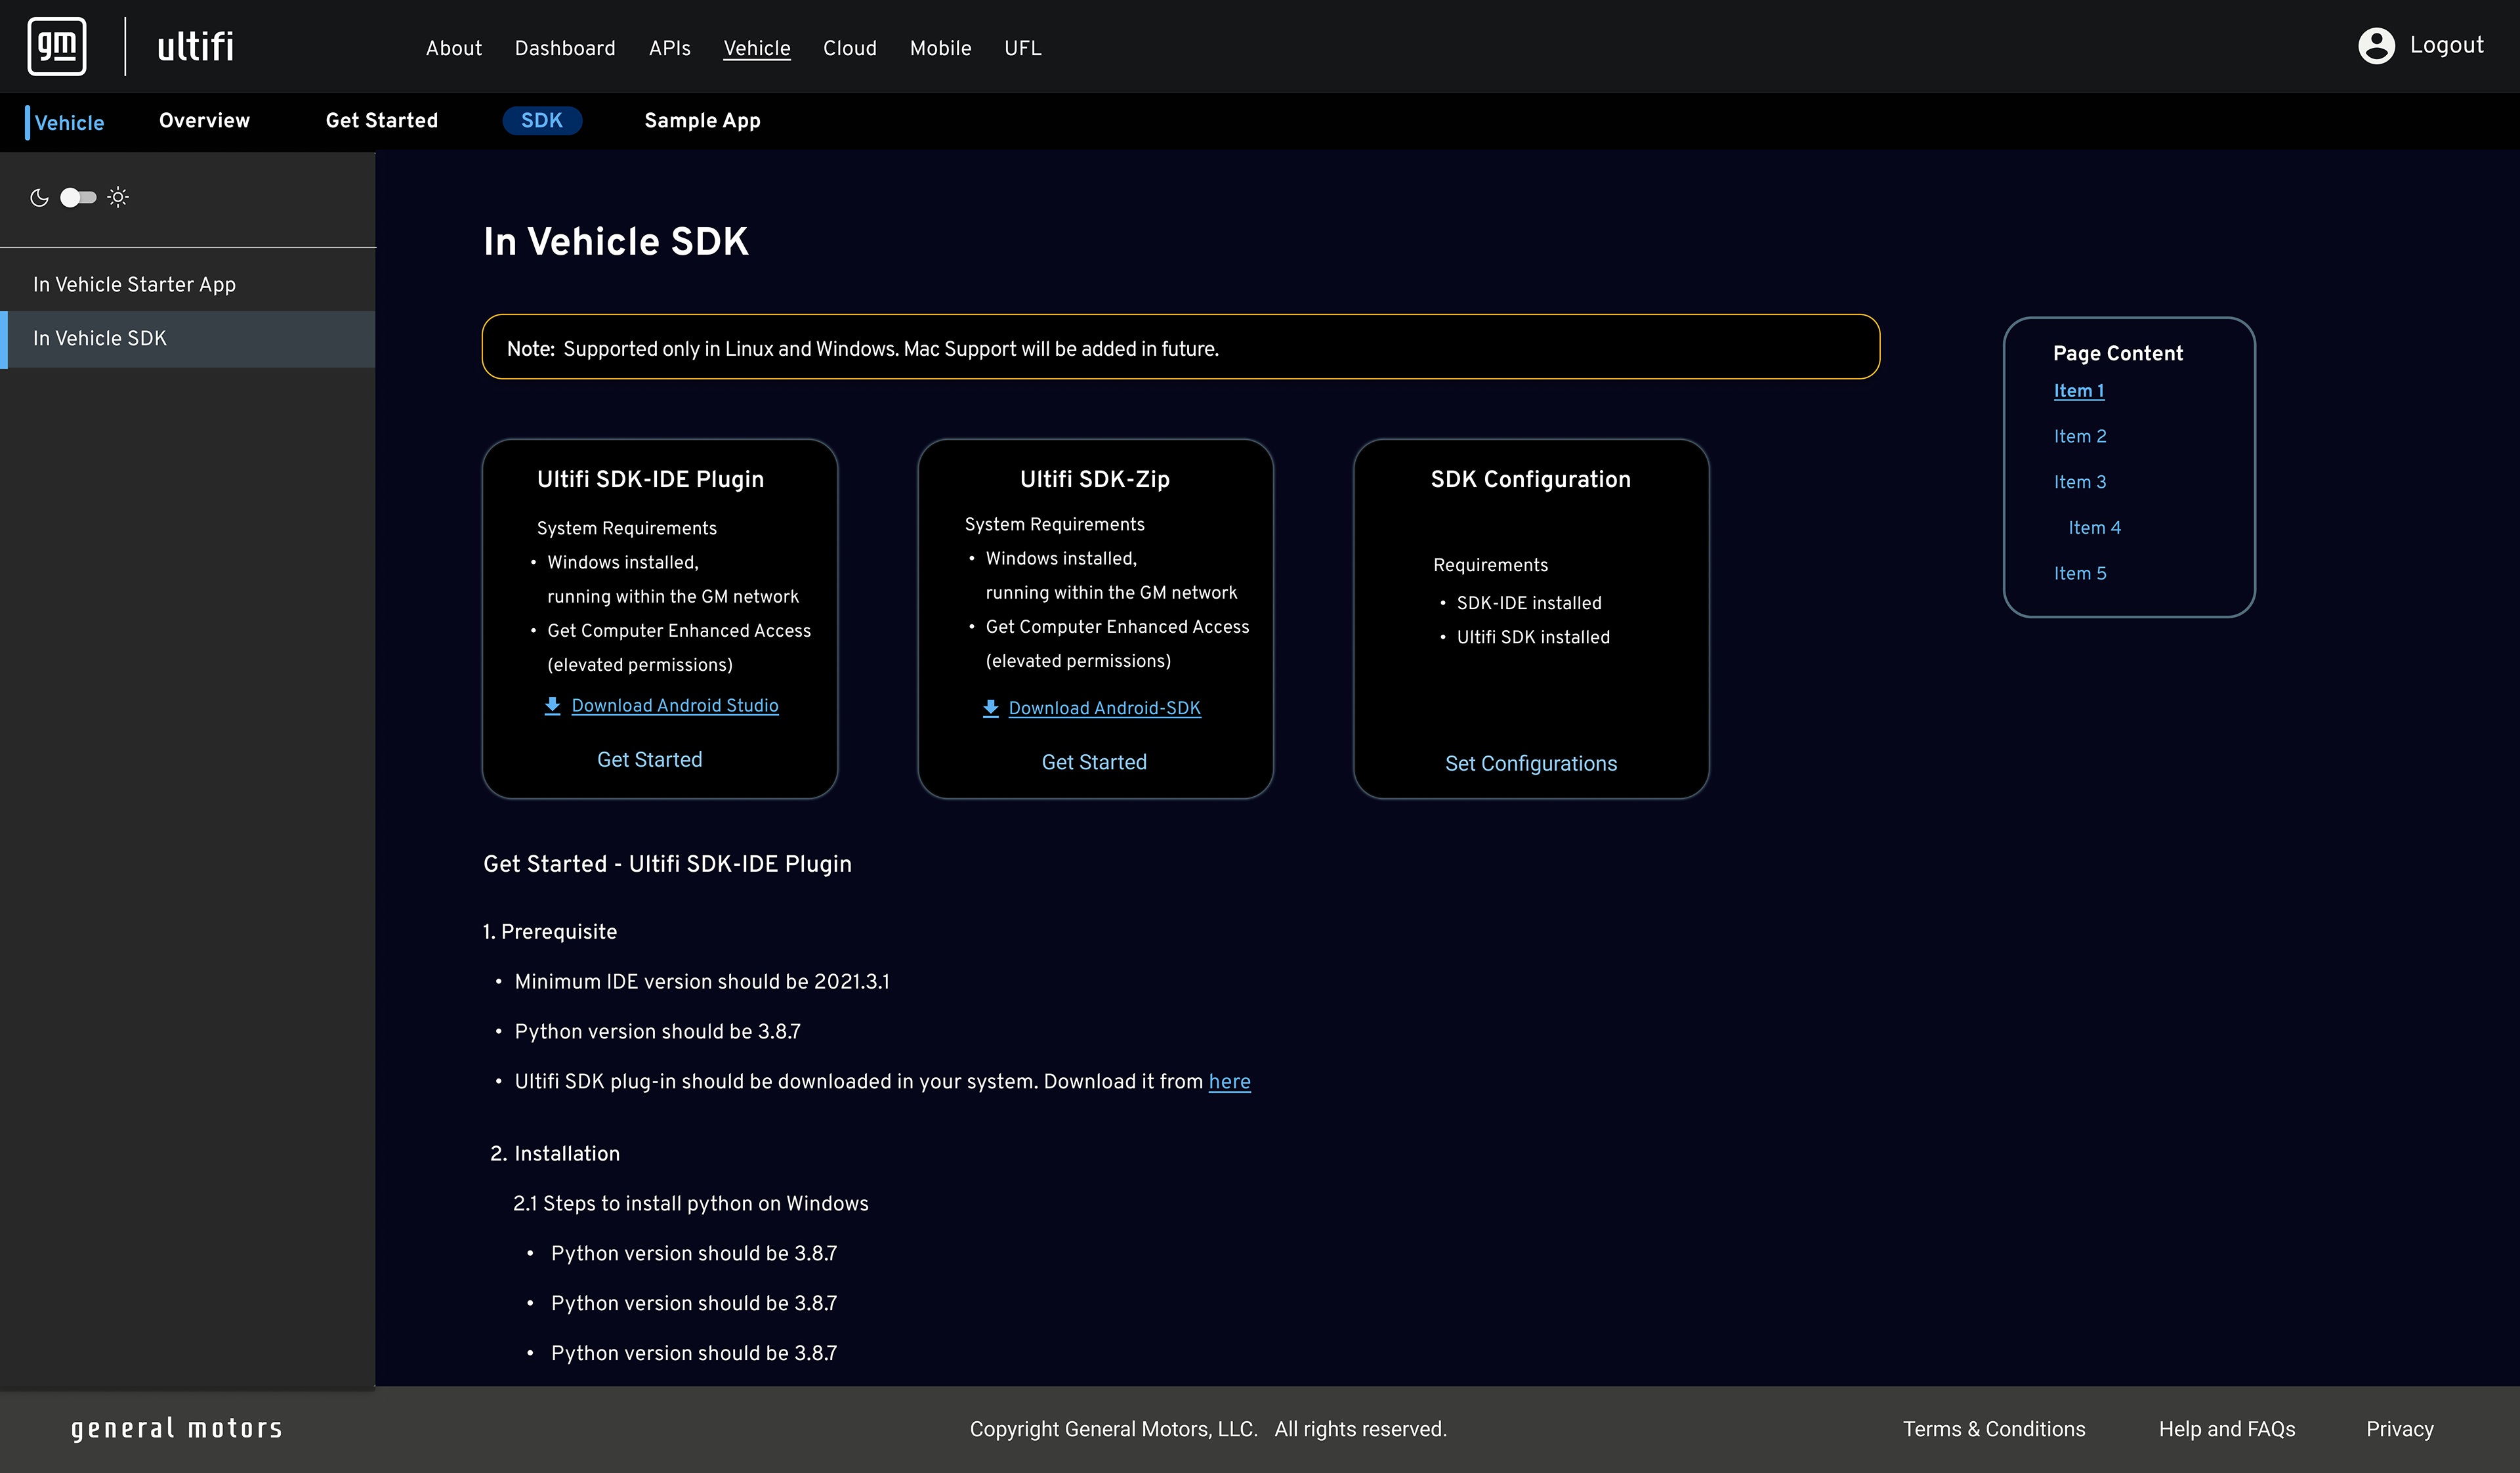Open the UFL menu item
Image resolution: width=2520 pixels, height=1473 pixels.
(x=1023, y=48)
